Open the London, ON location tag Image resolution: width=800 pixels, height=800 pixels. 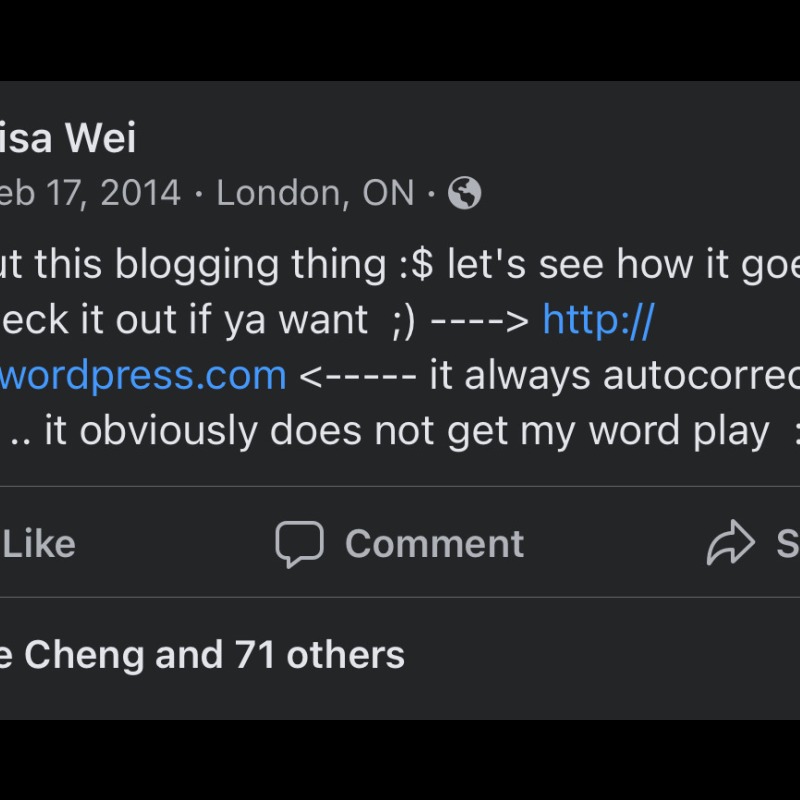[x=315, y=193]
